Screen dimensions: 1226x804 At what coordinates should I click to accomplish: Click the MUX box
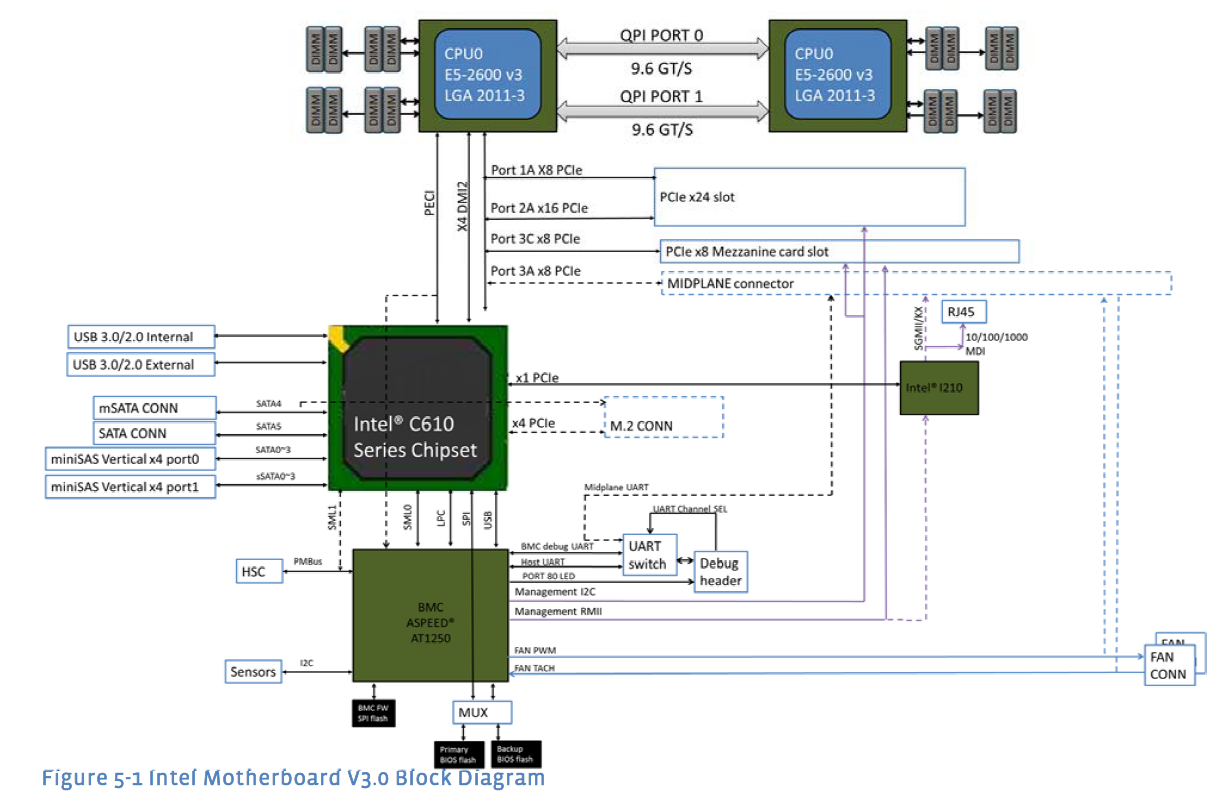point(483,713)
